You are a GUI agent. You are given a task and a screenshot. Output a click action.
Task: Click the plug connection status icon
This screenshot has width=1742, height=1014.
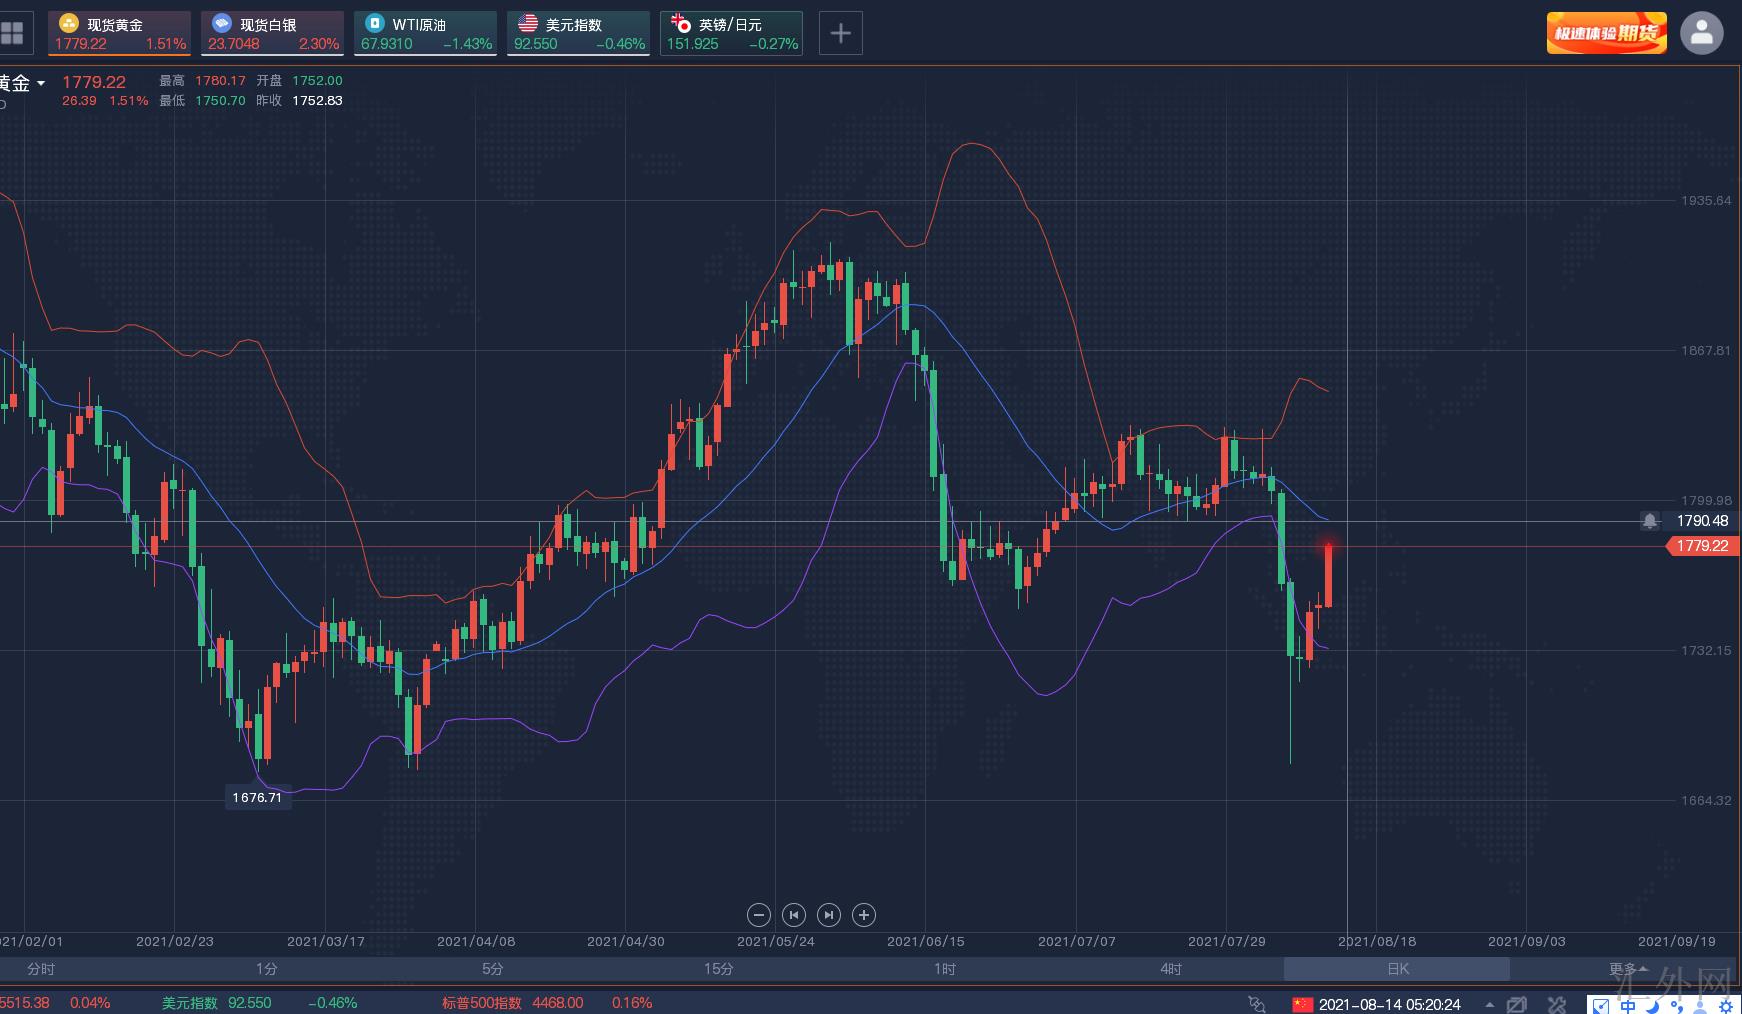point(1257,1004)
